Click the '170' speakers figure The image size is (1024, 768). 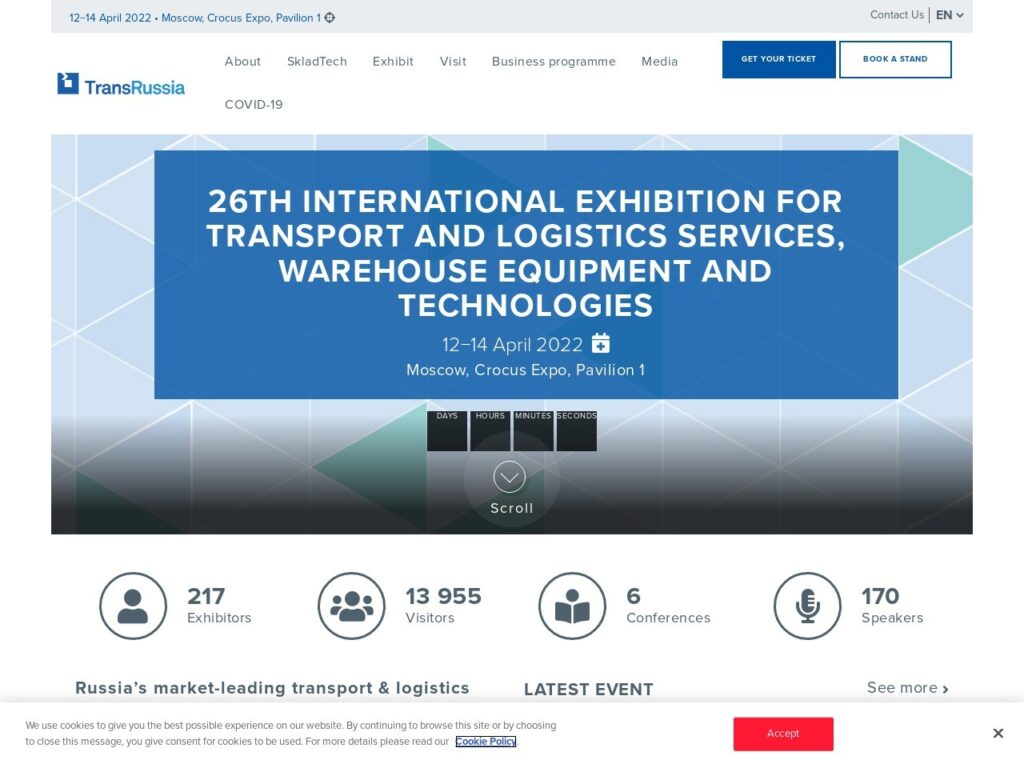880,596
